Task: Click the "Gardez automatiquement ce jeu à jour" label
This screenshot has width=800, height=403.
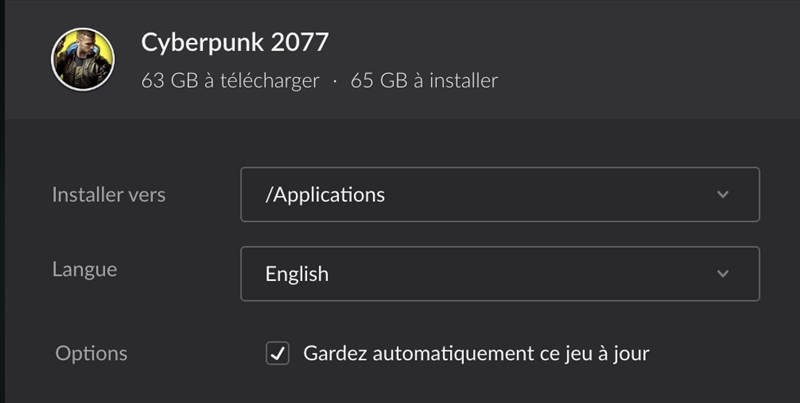Action: point(476,353)
